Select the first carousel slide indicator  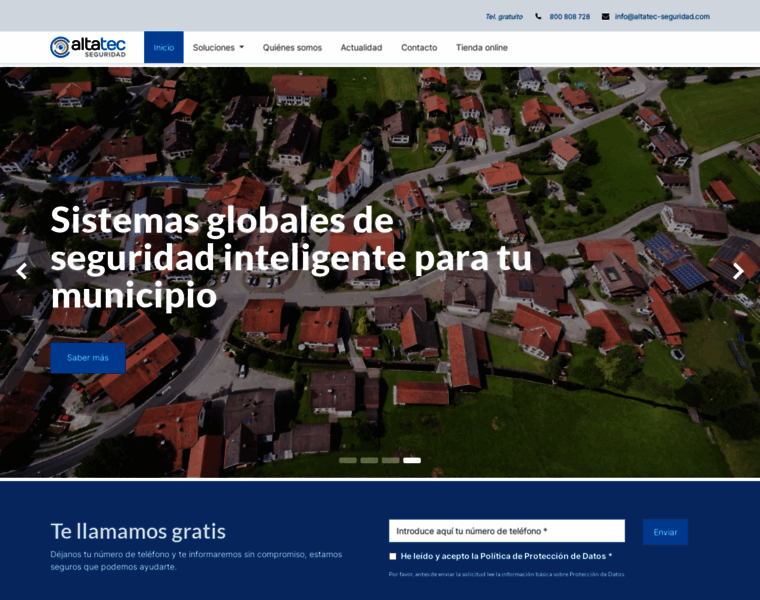coord(348,460)
